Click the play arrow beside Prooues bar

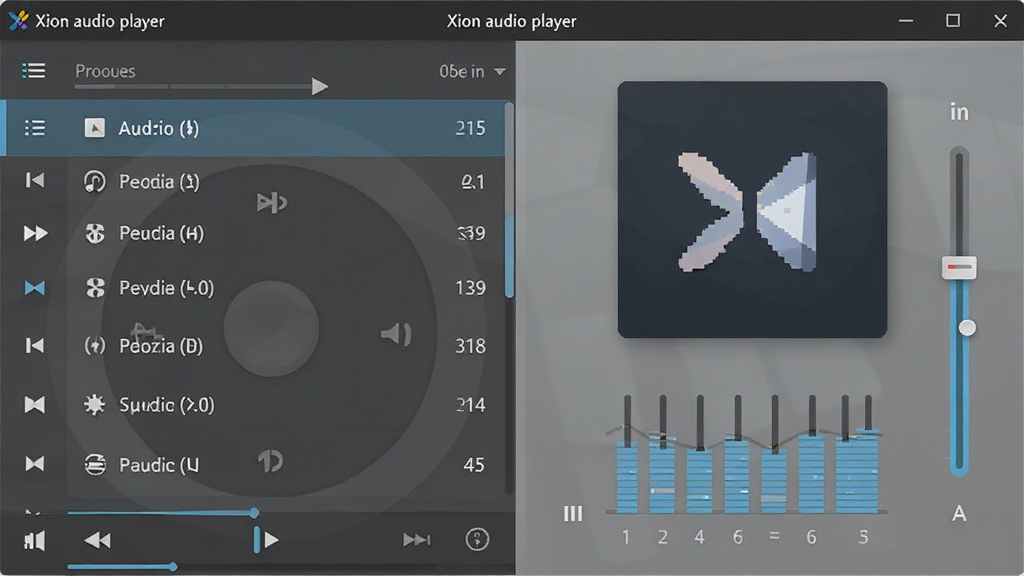click(319, 86)
